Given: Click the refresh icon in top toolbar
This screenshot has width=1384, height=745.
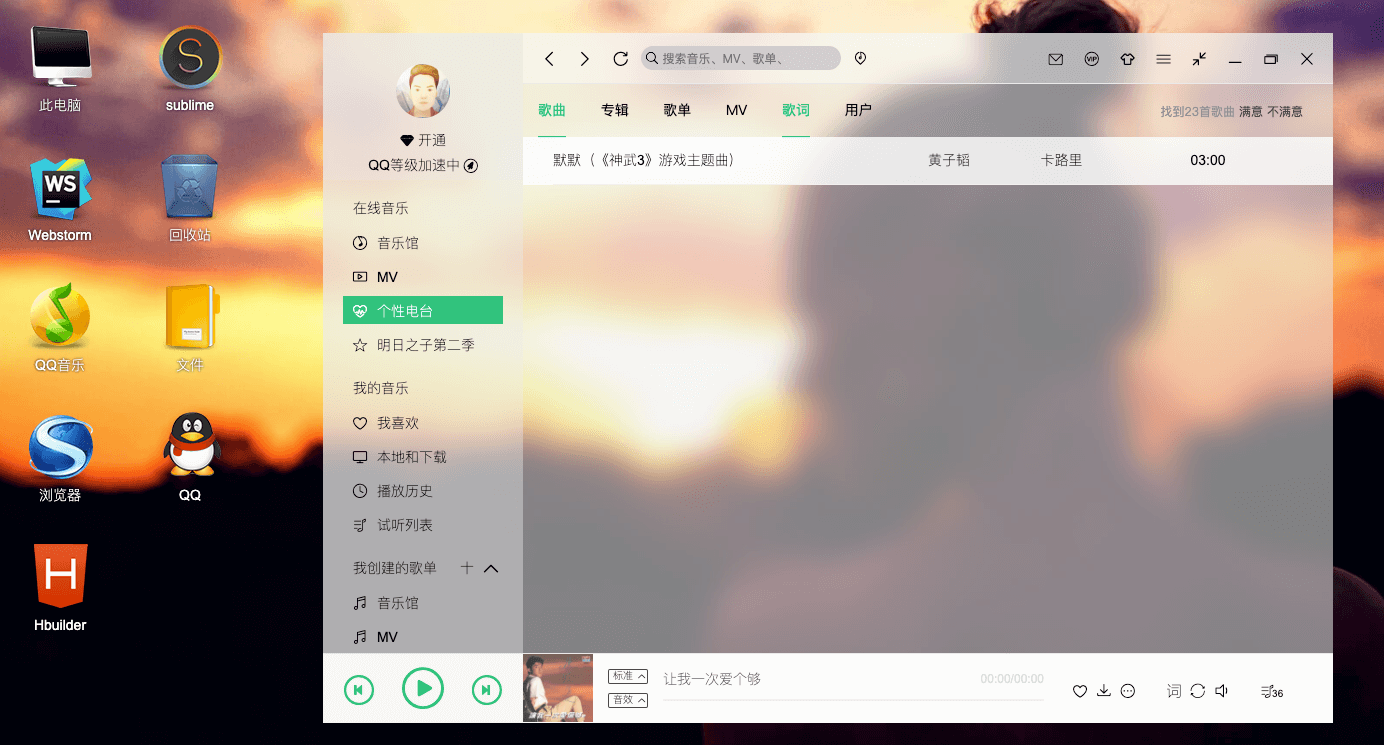Looking at the screenshot, I should coord(621,59).
